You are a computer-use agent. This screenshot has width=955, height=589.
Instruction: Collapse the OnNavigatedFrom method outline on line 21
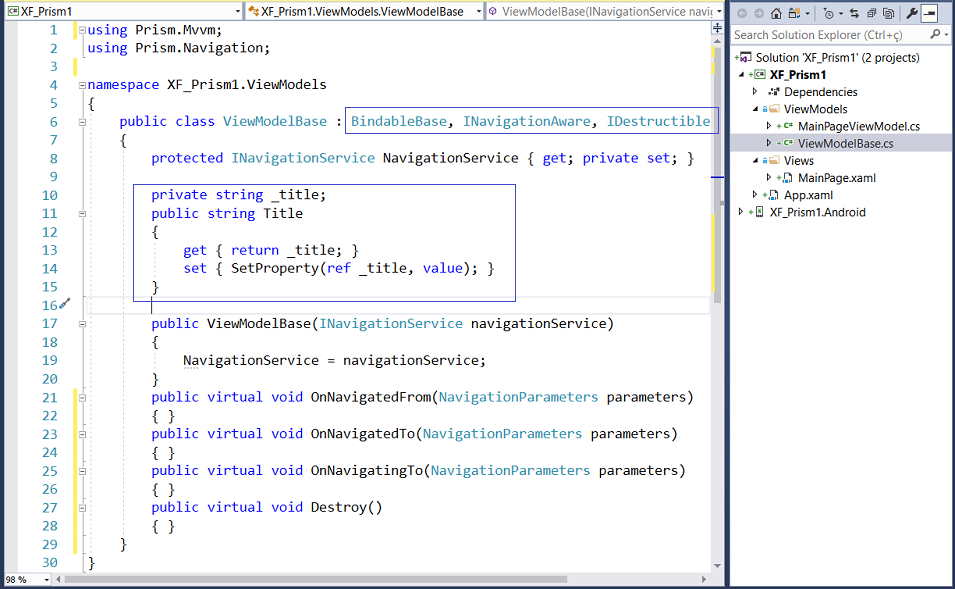point(79,397)
